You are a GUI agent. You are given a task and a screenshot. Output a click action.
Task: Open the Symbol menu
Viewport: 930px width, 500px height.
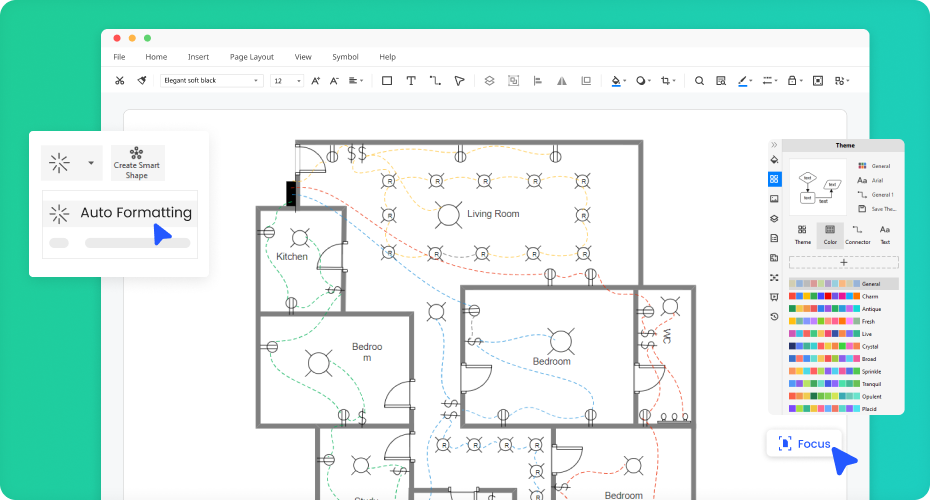pyautogui.click(x=345, y=57)
